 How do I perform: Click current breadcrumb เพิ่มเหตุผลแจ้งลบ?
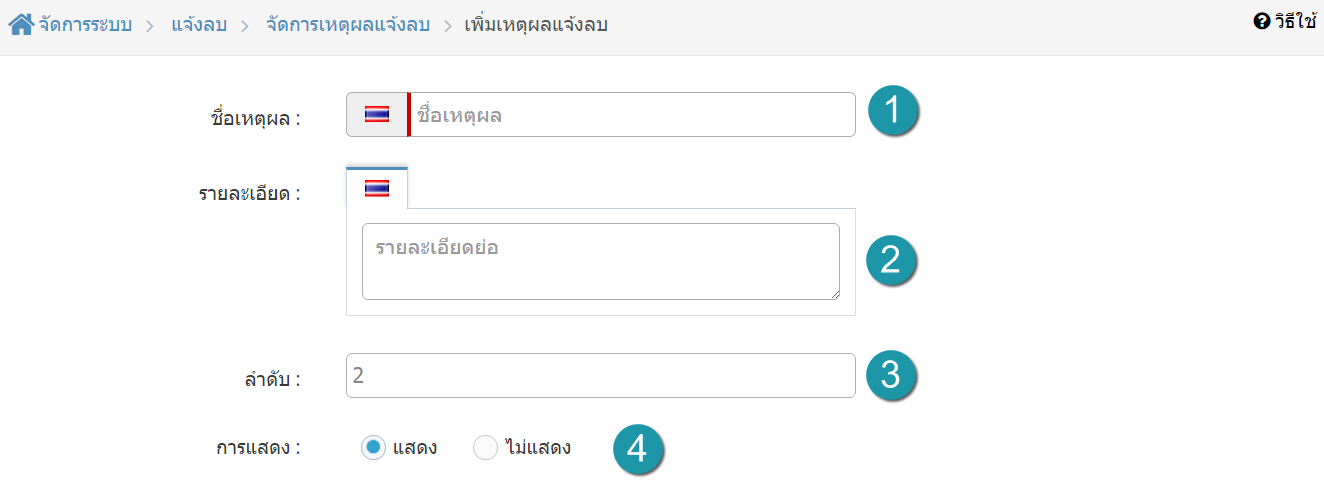[536, 25]
